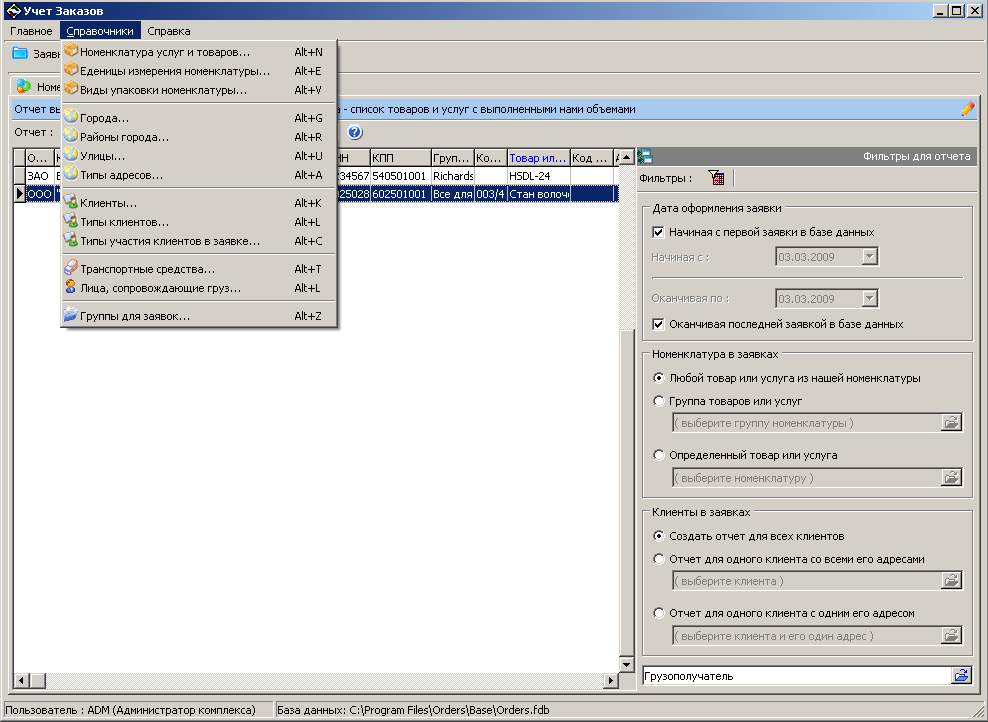988x722 pixels.
Task: Click horizontal scrollbar right arrow under table
Action: coord(611,681)
